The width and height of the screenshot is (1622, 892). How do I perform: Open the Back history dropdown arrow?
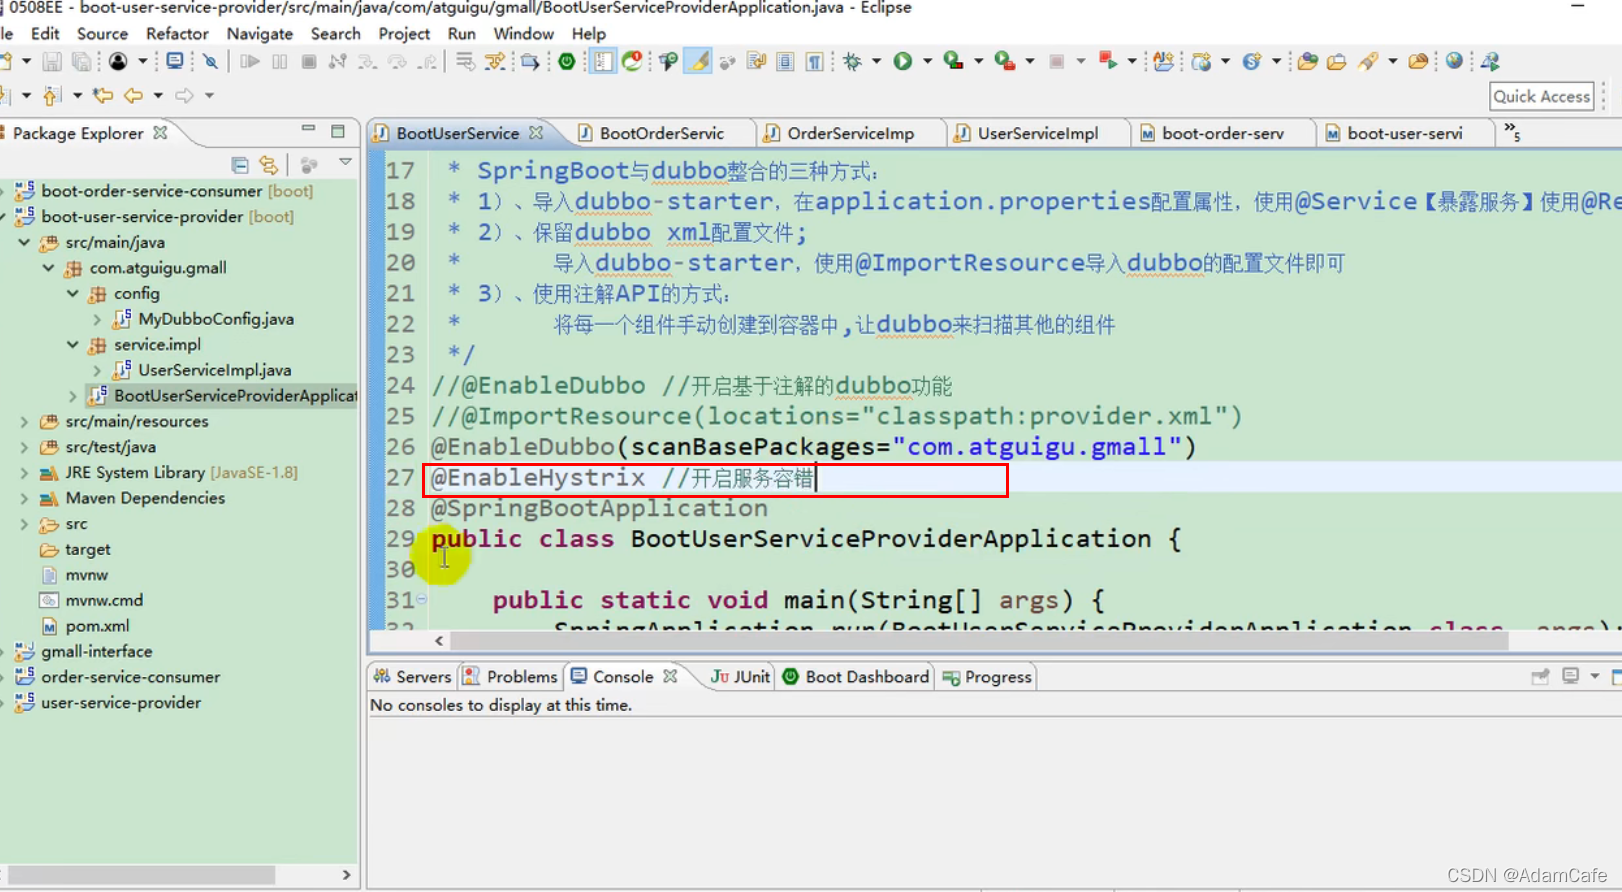(x=158, y=96)
